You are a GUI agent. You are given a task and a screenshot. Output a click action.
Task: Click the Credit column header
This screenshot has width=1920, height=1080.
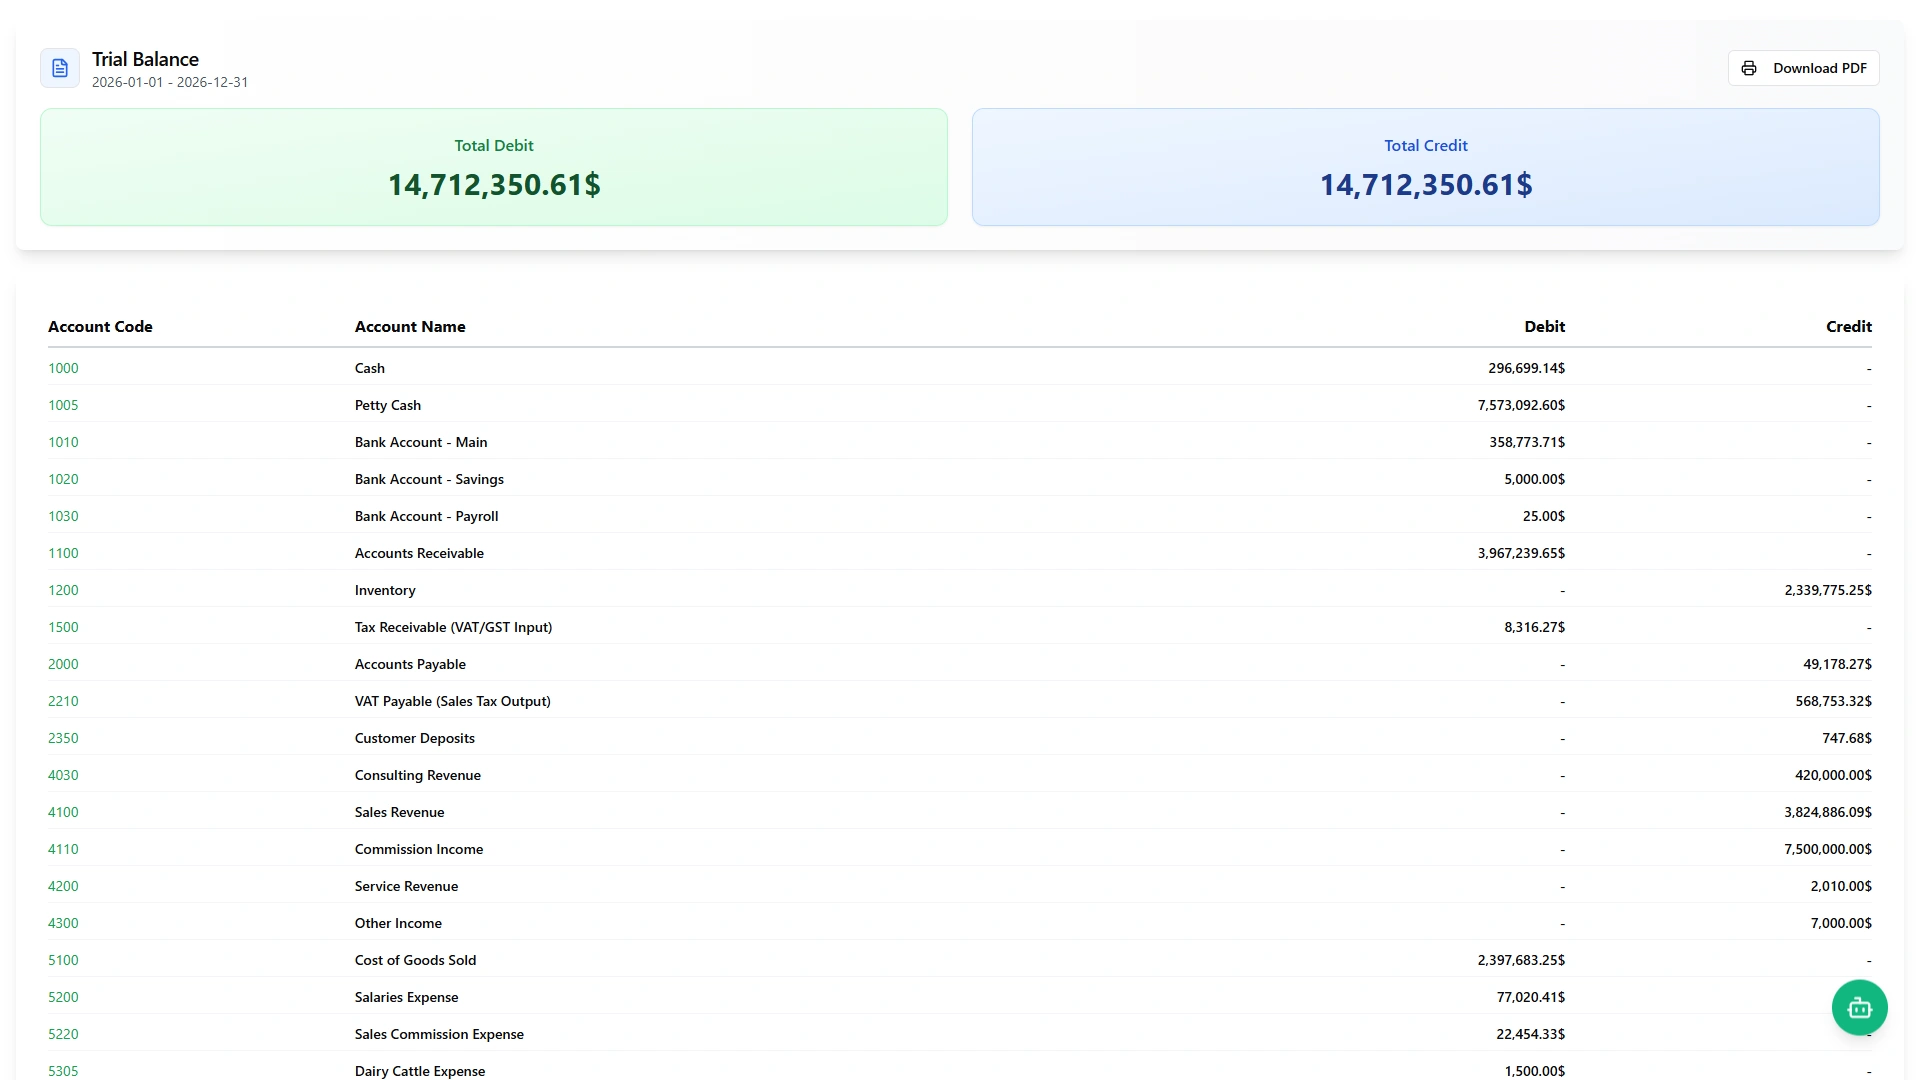1849,327
